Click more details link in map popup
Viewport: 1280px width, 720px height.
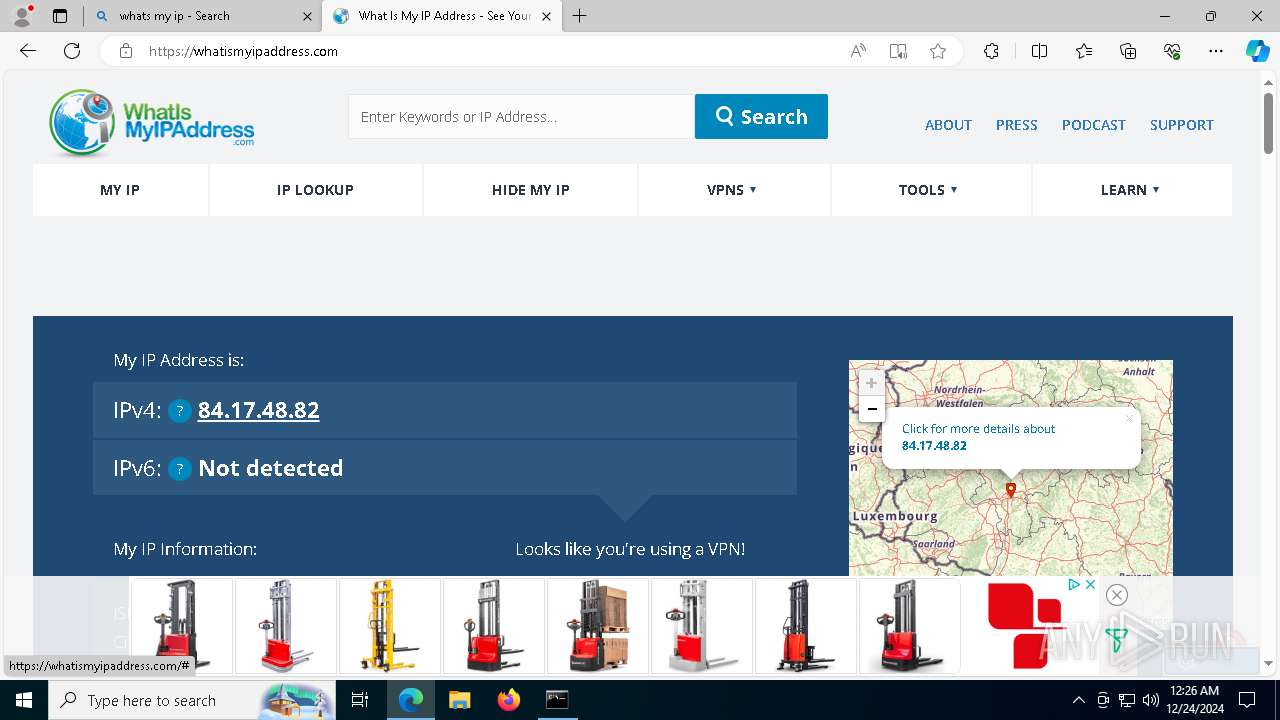[978, 437]
